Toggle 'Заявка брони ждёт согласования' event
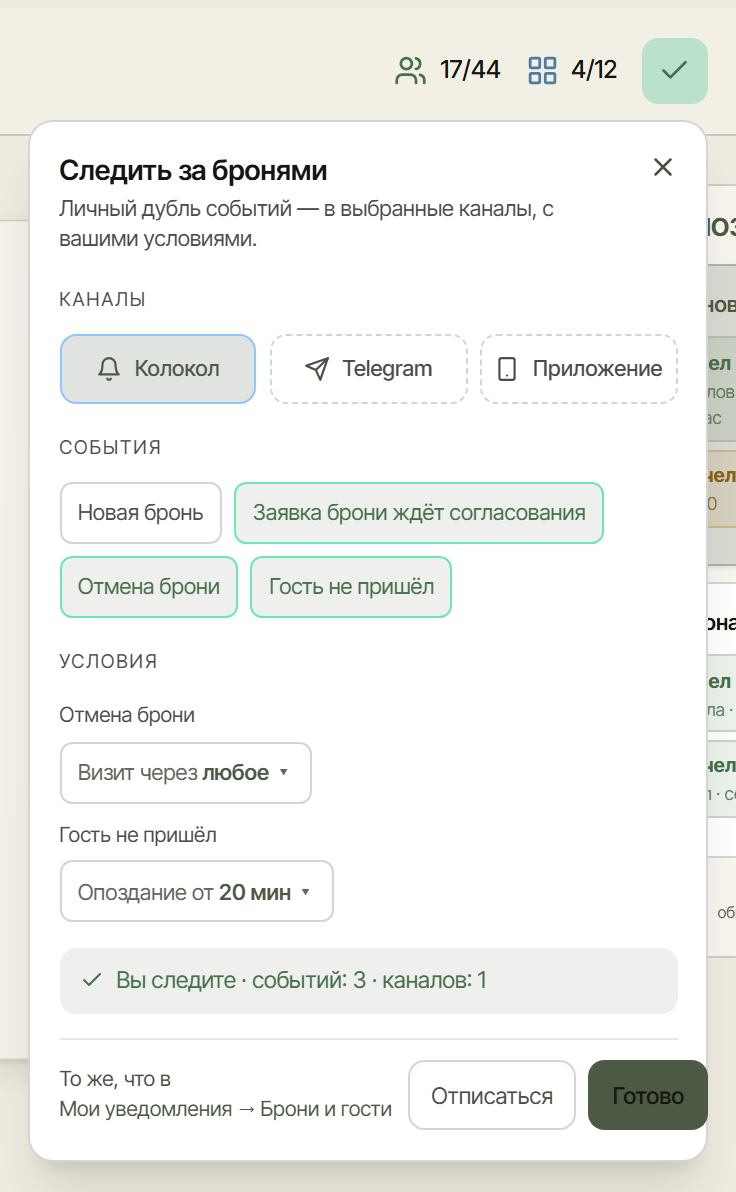 419,513
